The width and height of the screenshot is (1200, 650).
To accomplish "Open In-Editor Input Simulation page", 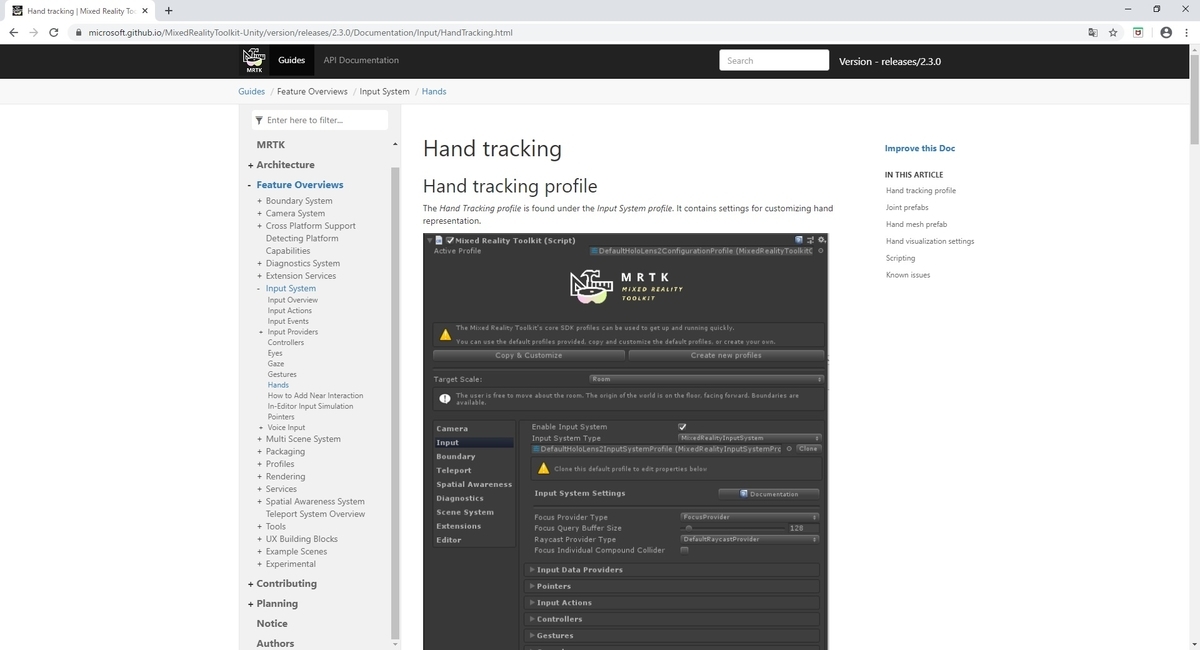I will [x=311, y=406].
